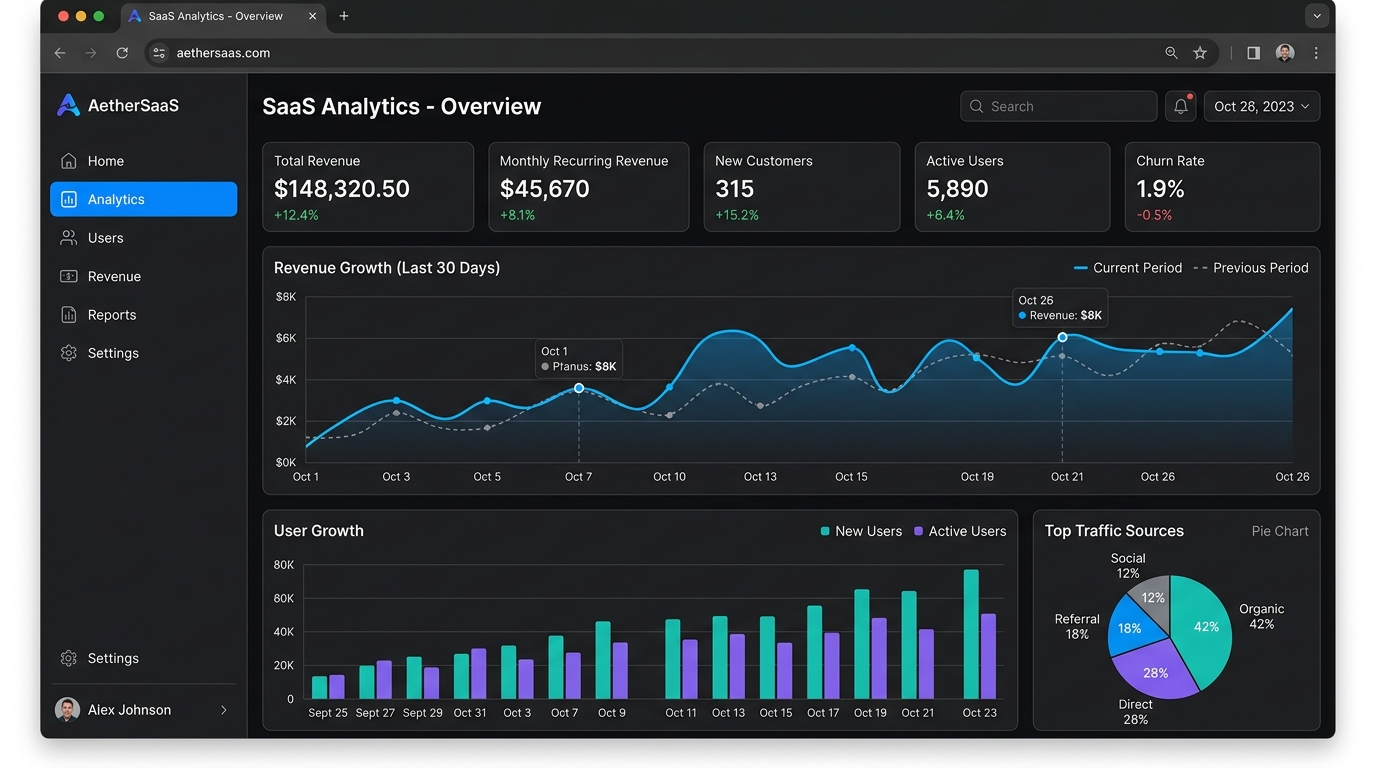Image resolution: width=1376 pixels, height=768 pixels.
Task: Click the purple Direct 28% pie slice
Action: (x=1155, y=671)
